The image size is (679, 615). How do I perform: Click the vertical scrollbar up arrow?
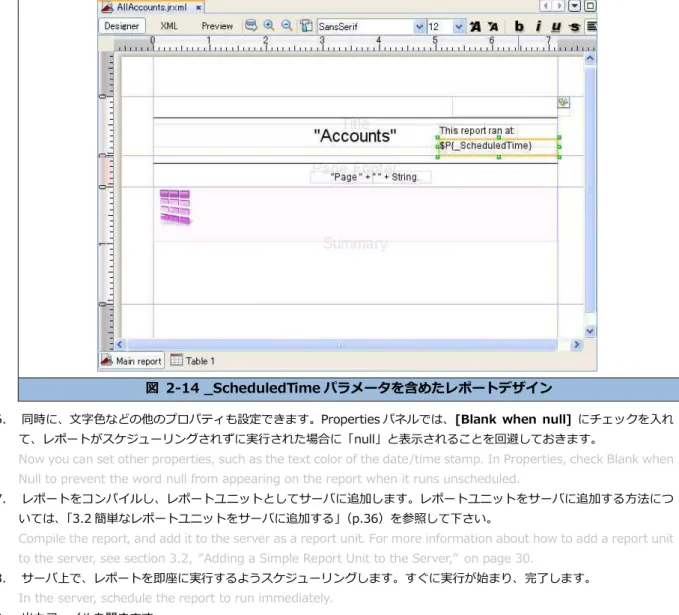pyautogui.click(x=590, y=58)
